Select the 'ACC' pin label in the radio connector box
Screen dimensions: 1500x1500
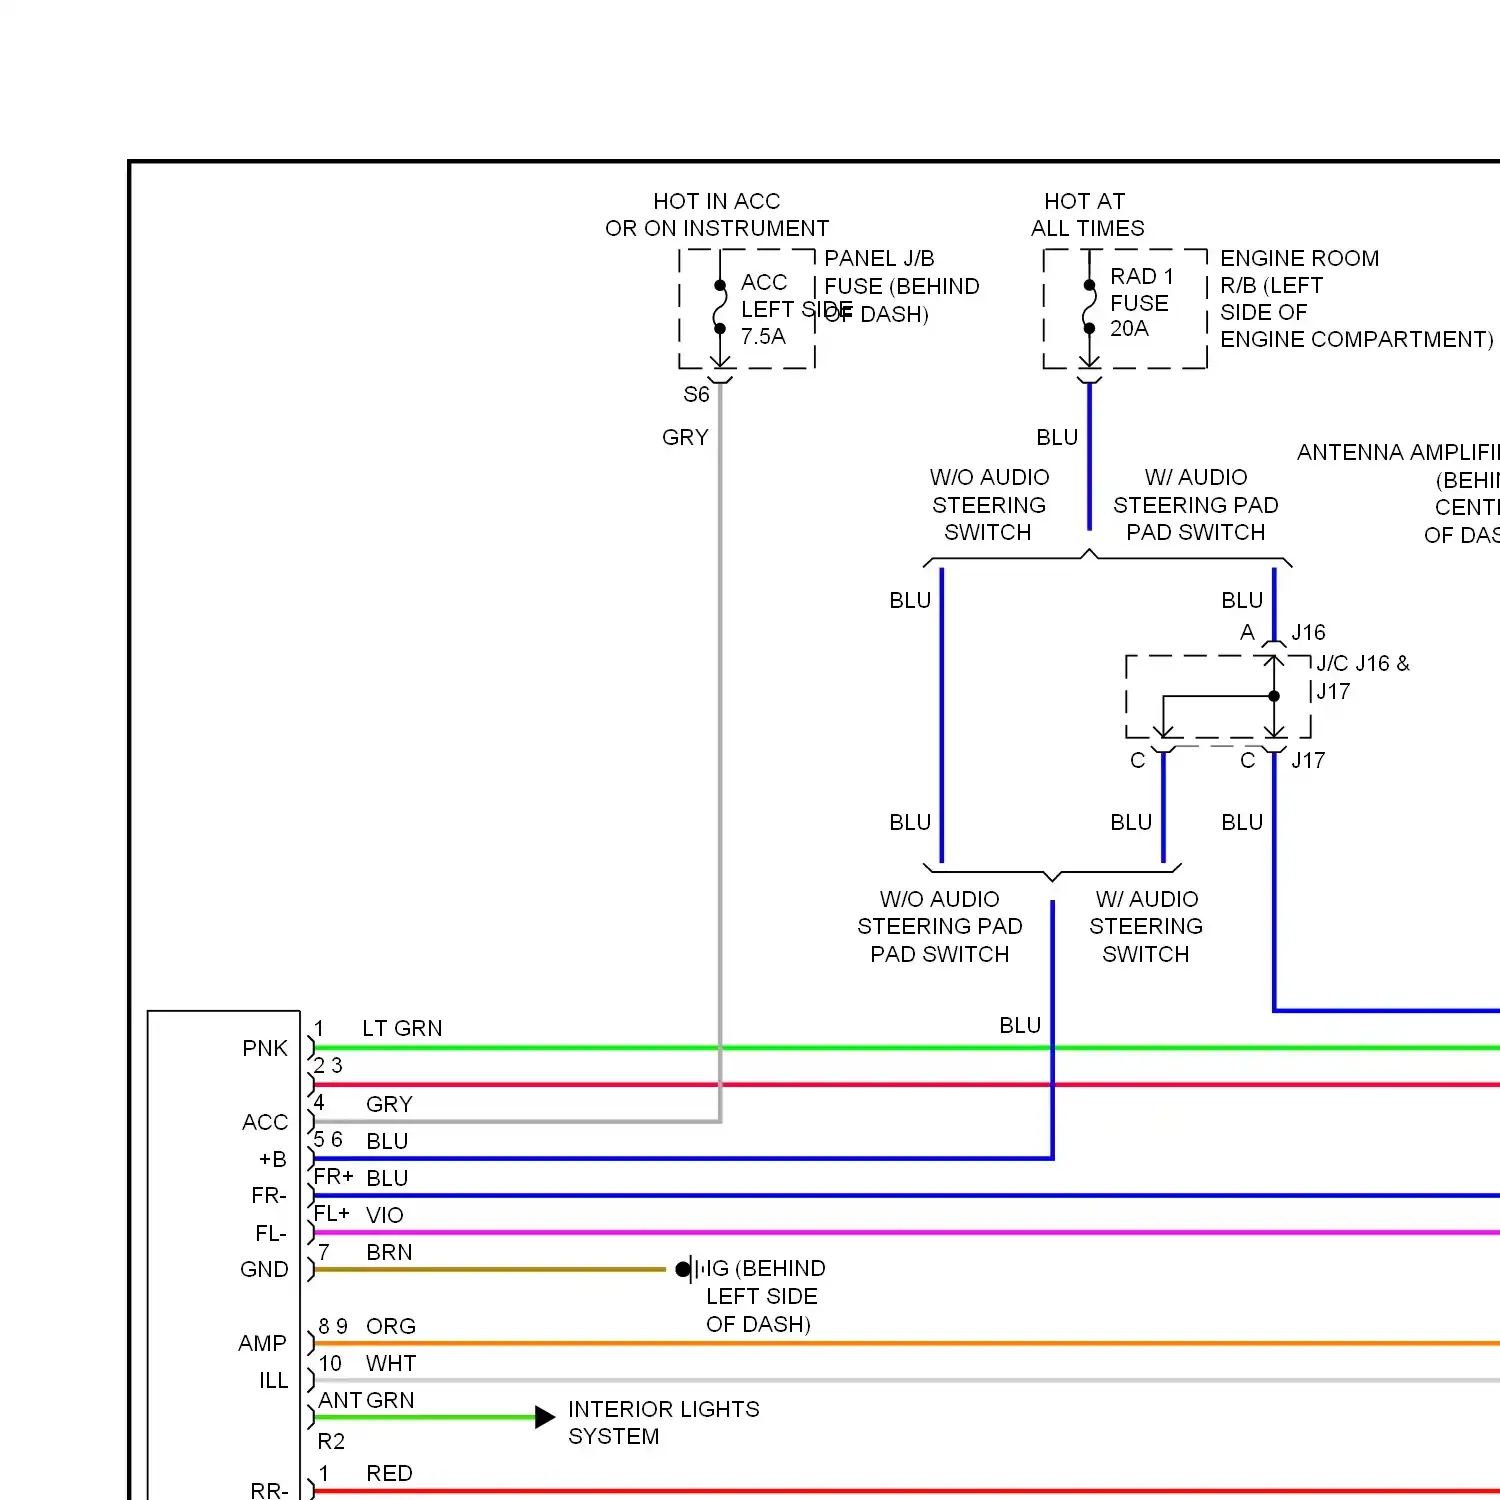coord(265,1123)
